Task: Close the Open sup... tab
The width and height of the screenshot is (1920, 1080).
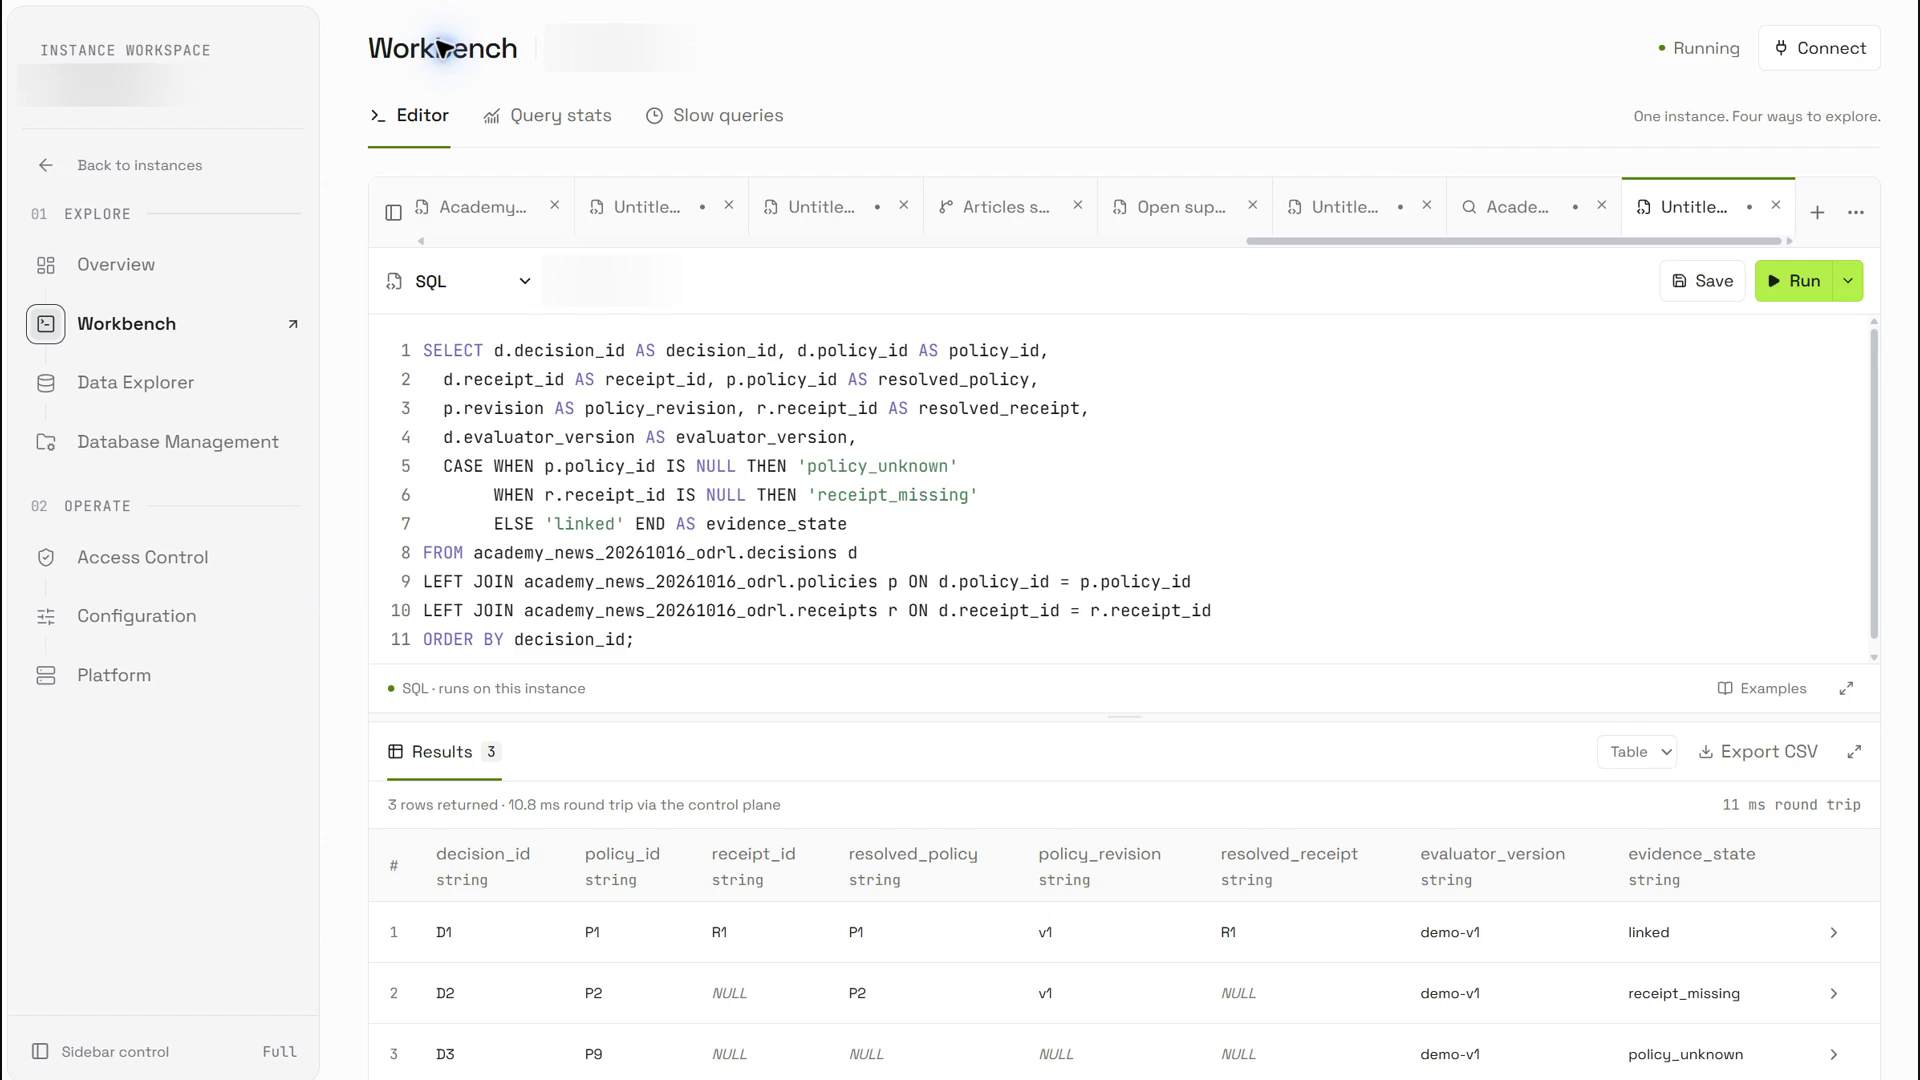Action: tap(1252, 205)
